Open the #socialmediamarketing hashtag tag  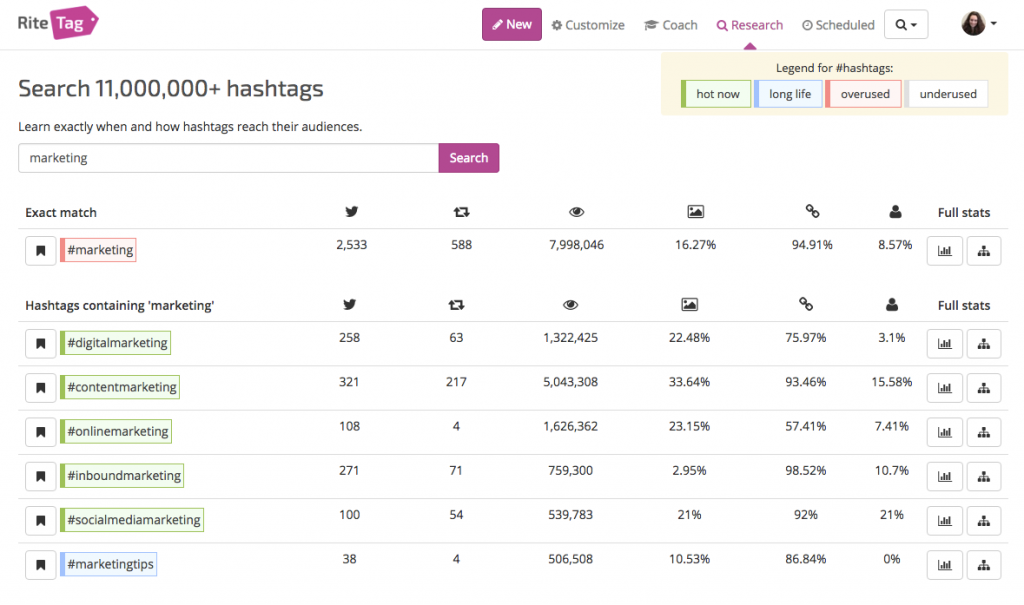coord(132,520)
